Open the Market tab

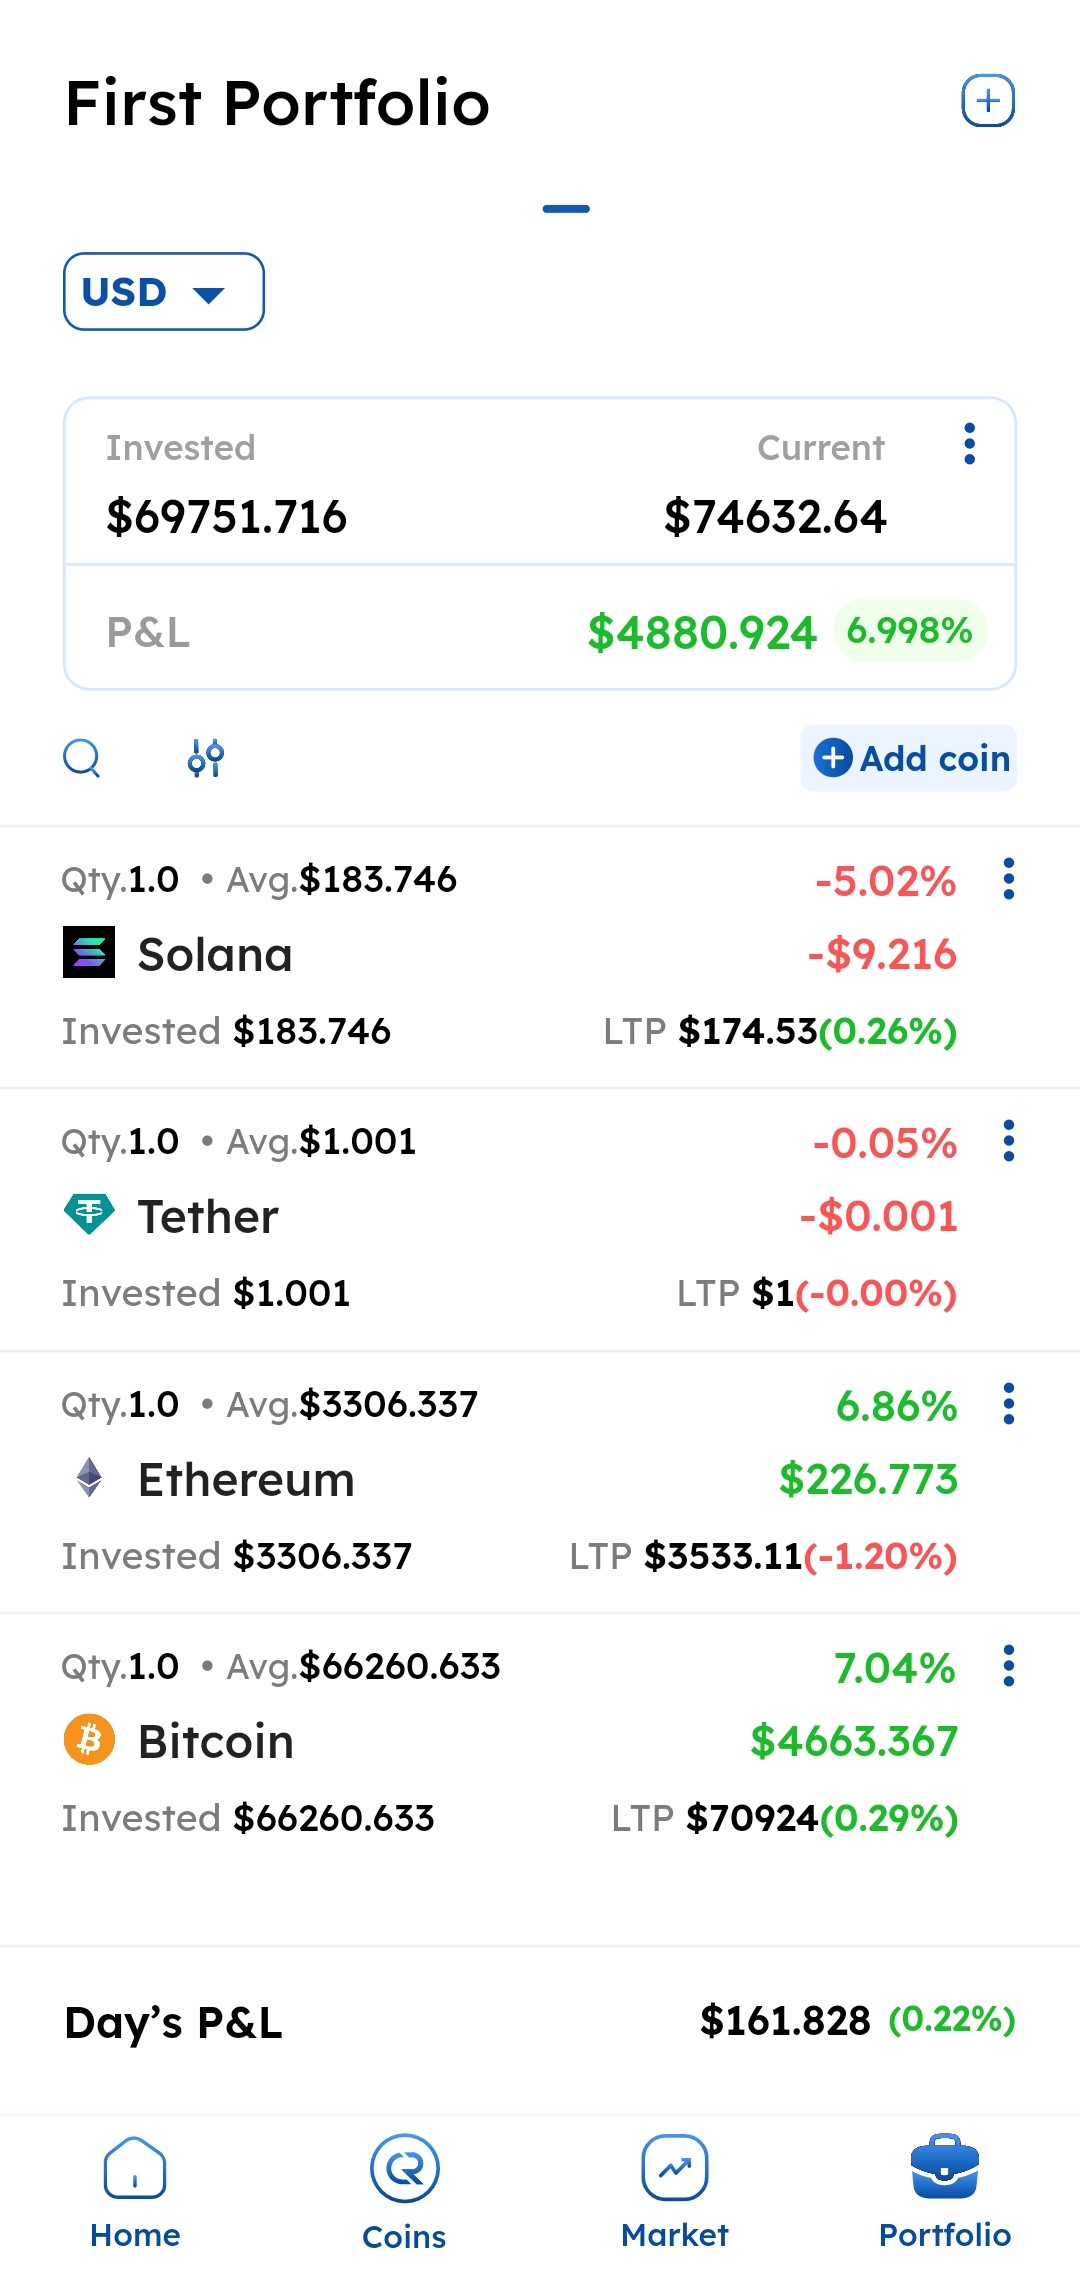tap(675, 2192)
